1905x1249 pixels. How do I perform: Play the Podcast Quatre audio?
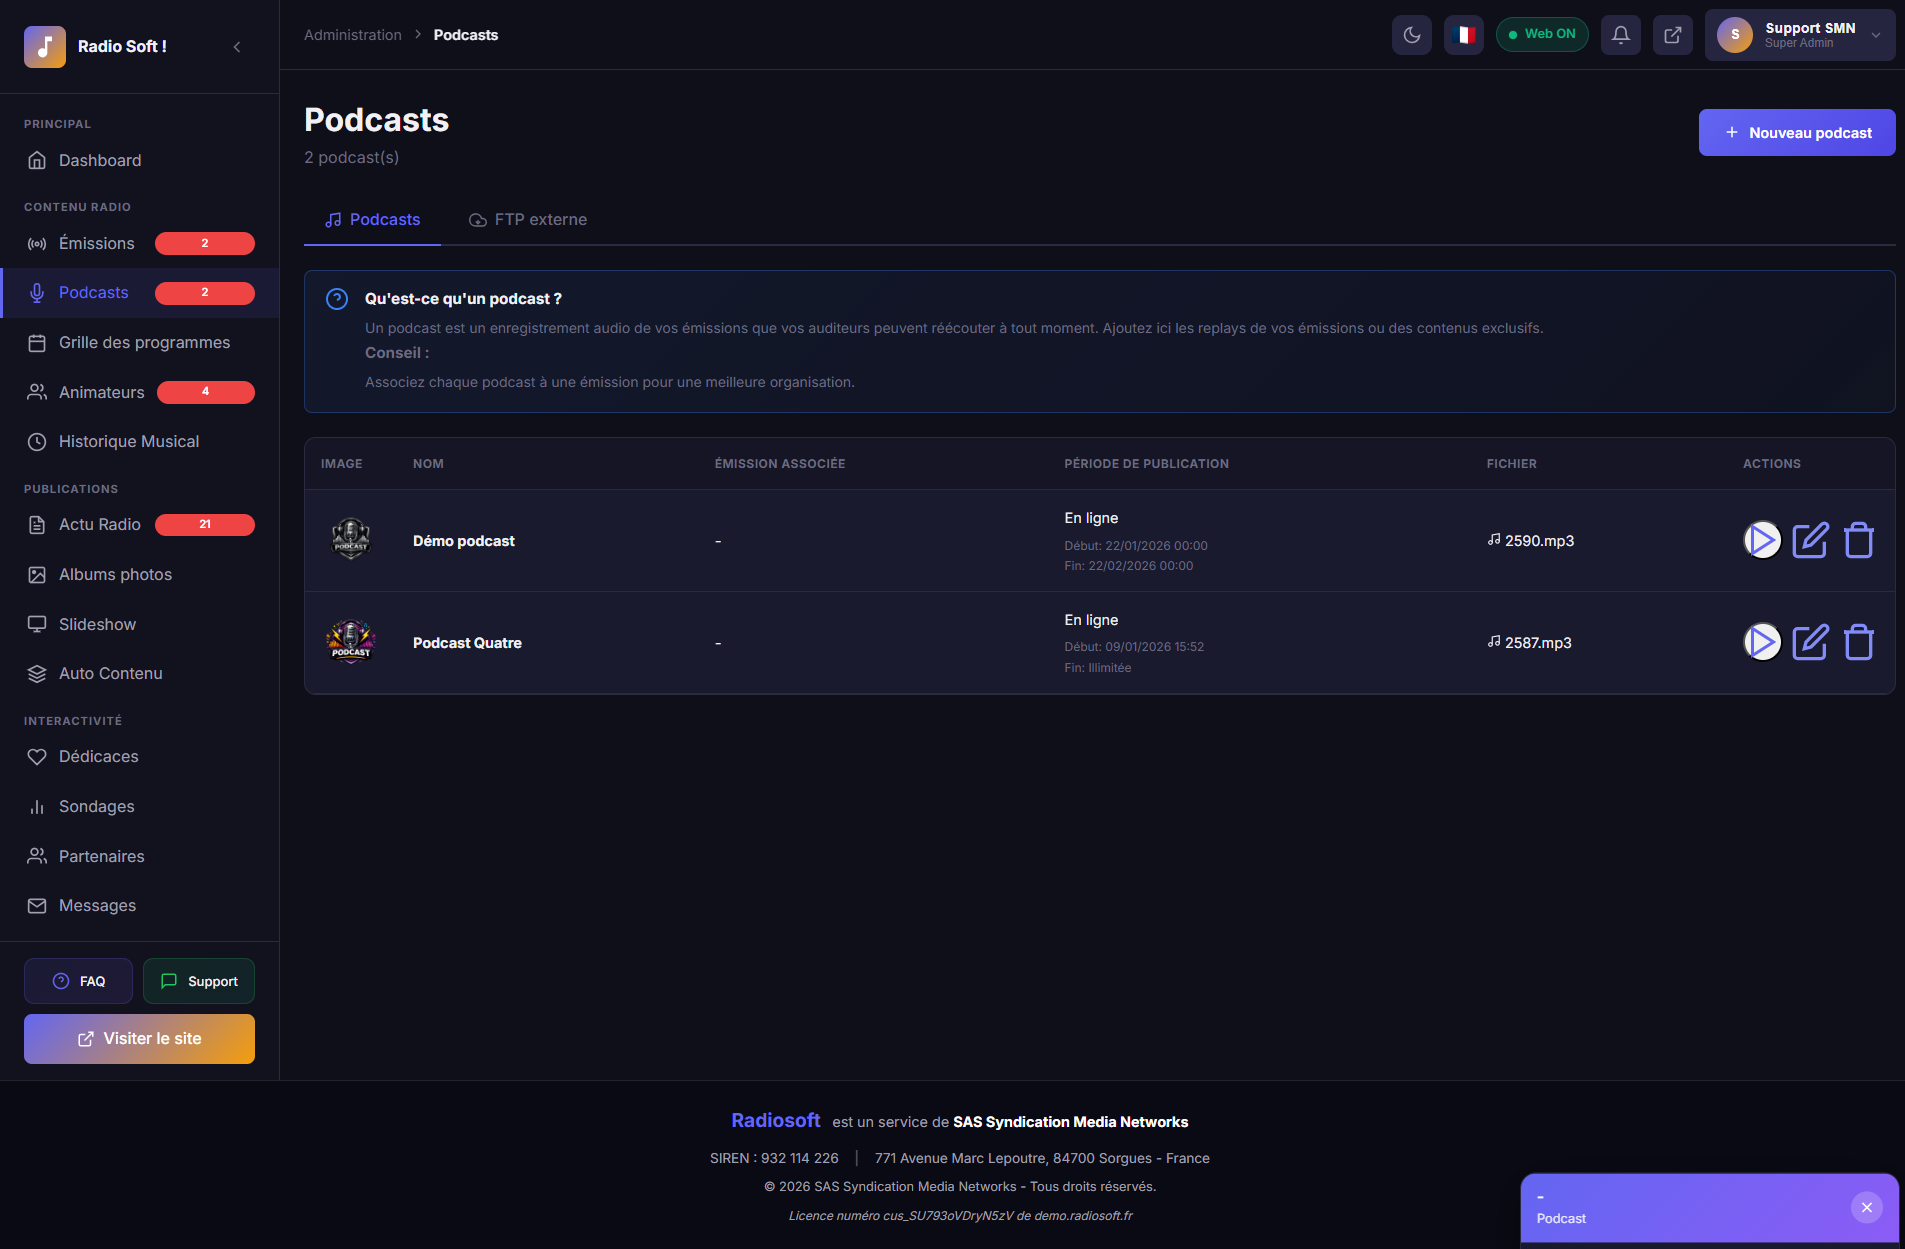(1763, 642)
